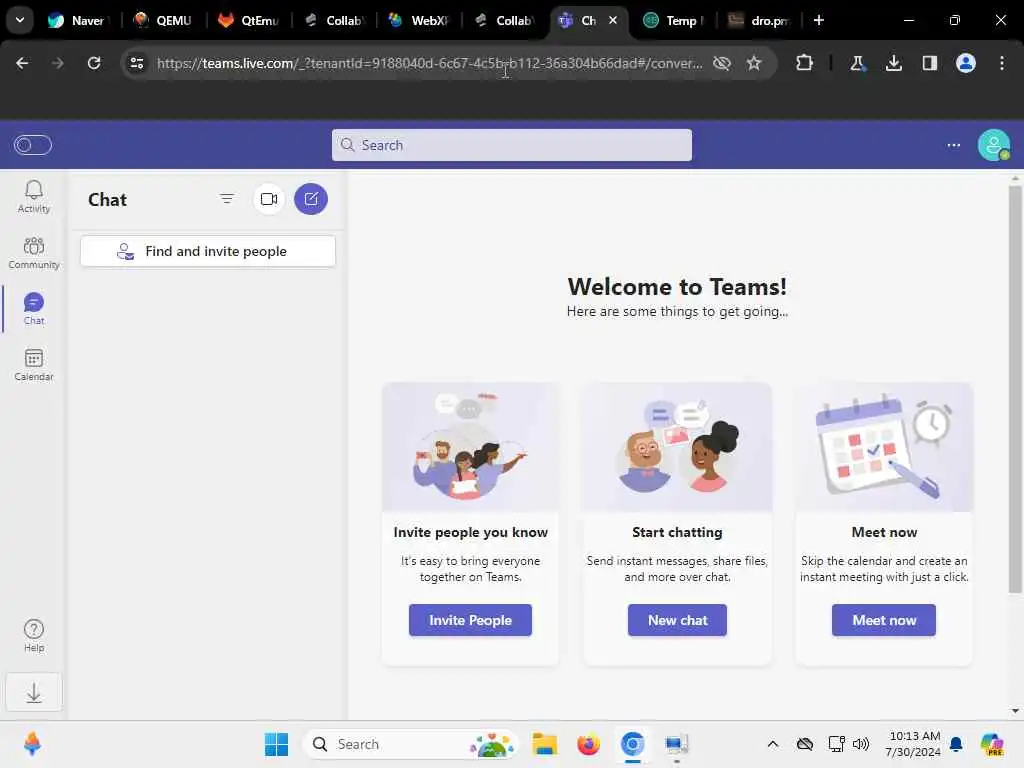Click the Meet now calendar illustration
This screenshot has width=1024, height=768.
[x=884, y=447]
